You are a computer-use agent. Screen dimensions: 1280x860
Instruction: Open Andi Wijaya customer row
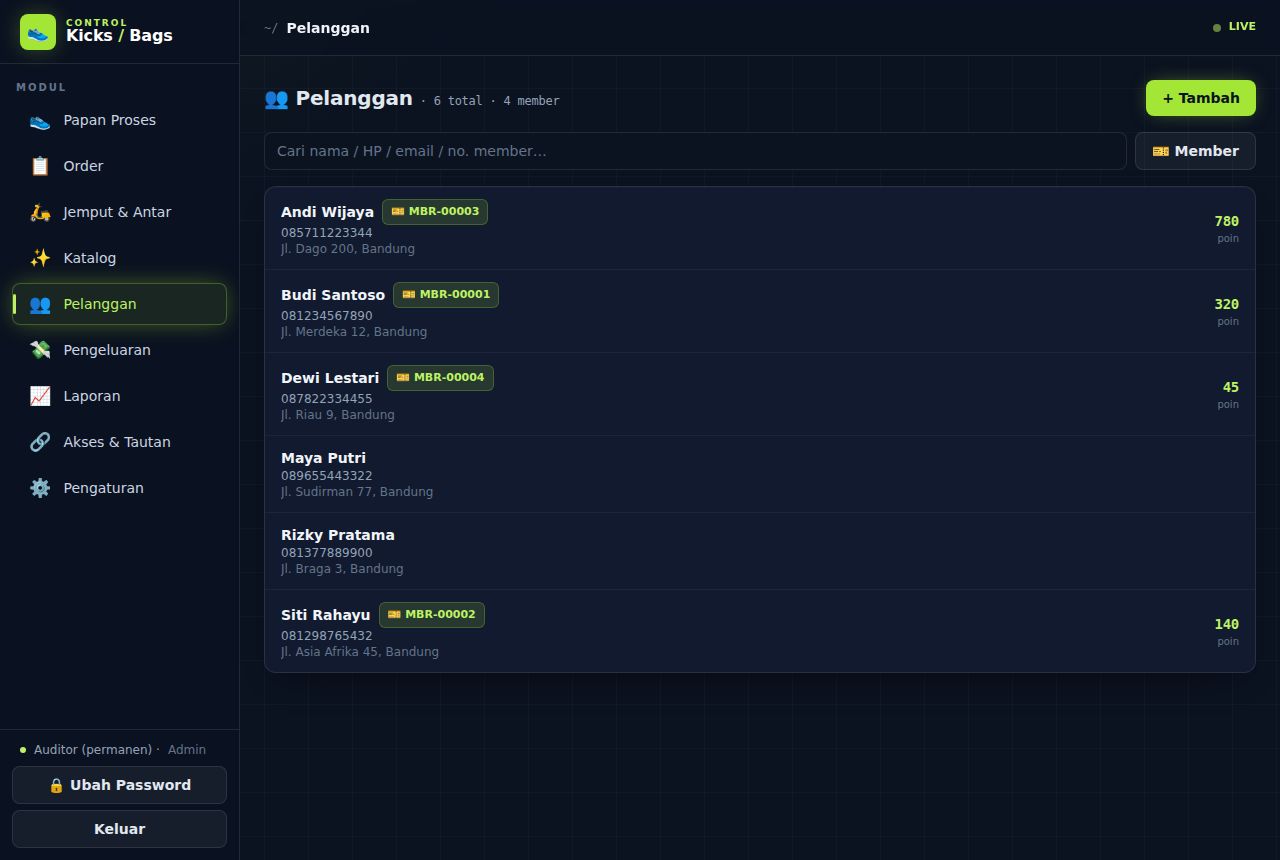(x=760, y=229)
